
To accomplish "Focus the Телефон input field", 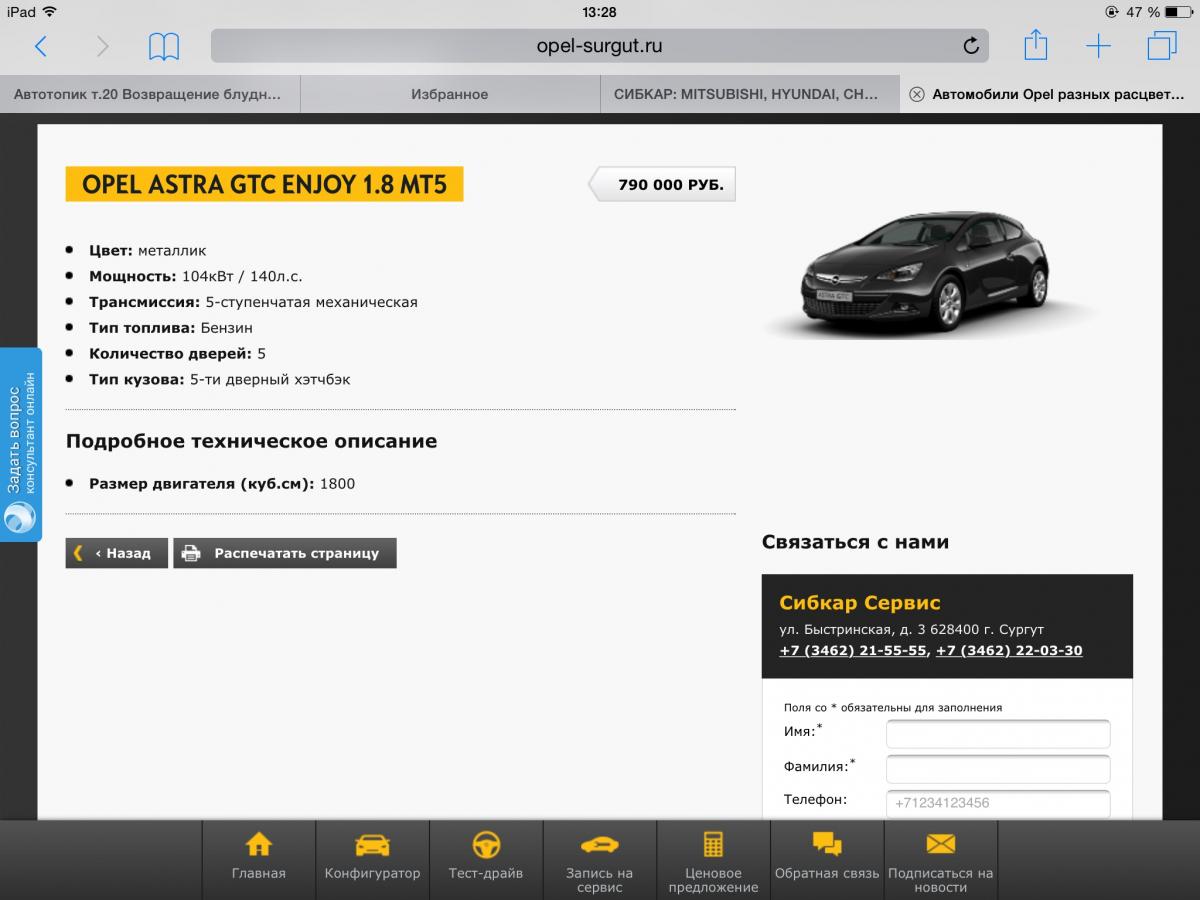I will coord(998,803).
